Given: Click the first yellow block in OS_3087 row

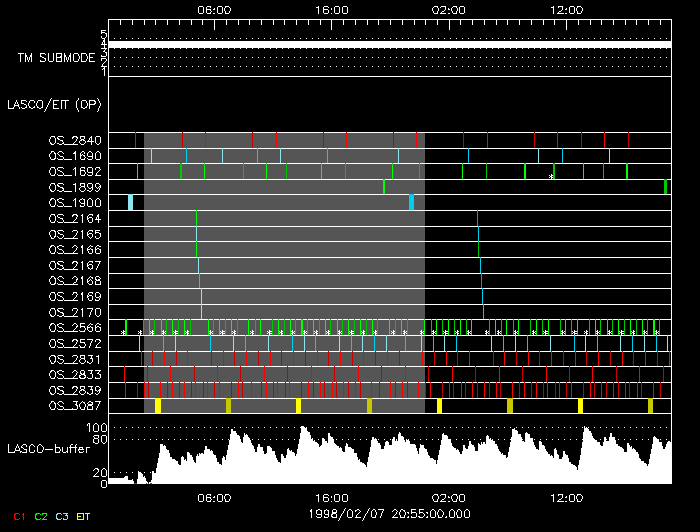Looking at the screenshot, I should click(158, 406).
